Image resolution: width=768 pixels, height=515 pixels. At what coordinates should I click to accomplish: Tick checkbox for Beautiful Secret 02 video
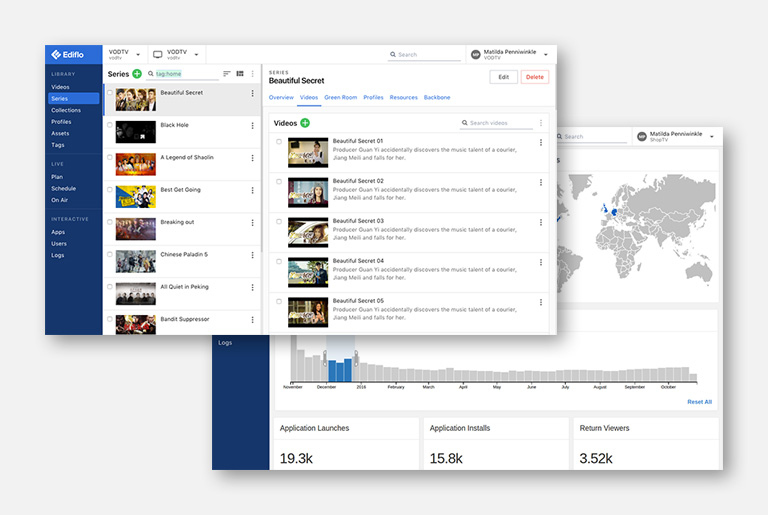[x=279, y=181]
